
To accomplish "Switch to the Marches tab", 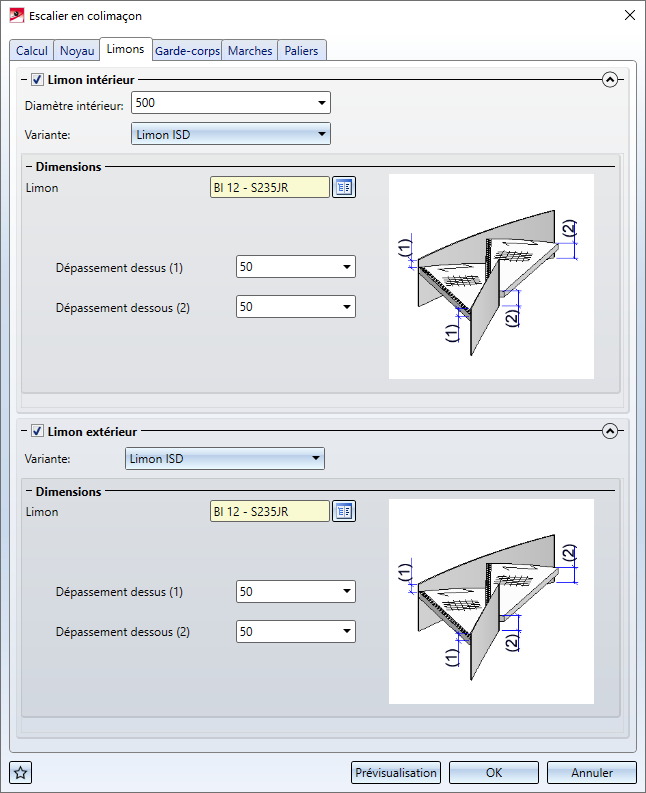I will pyautogui.click(x=250, y=51).
